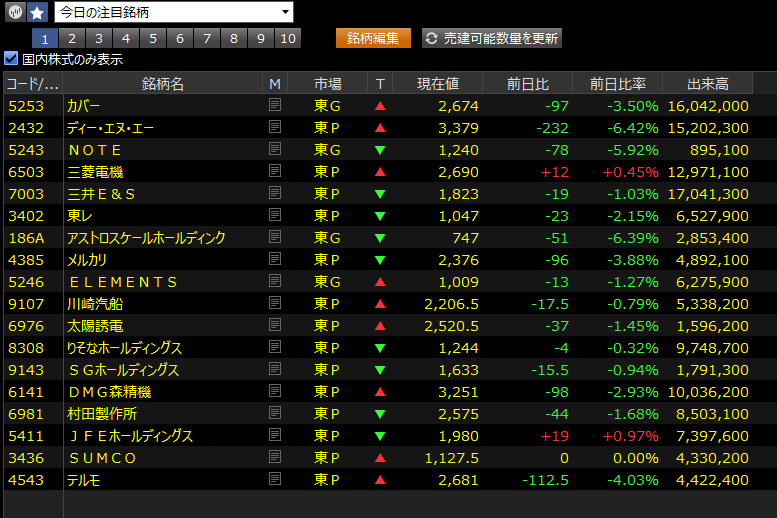The height and width of the screenshot is (518, 777).
Task: Switch to page tab 10
Action: click(288, 38)
